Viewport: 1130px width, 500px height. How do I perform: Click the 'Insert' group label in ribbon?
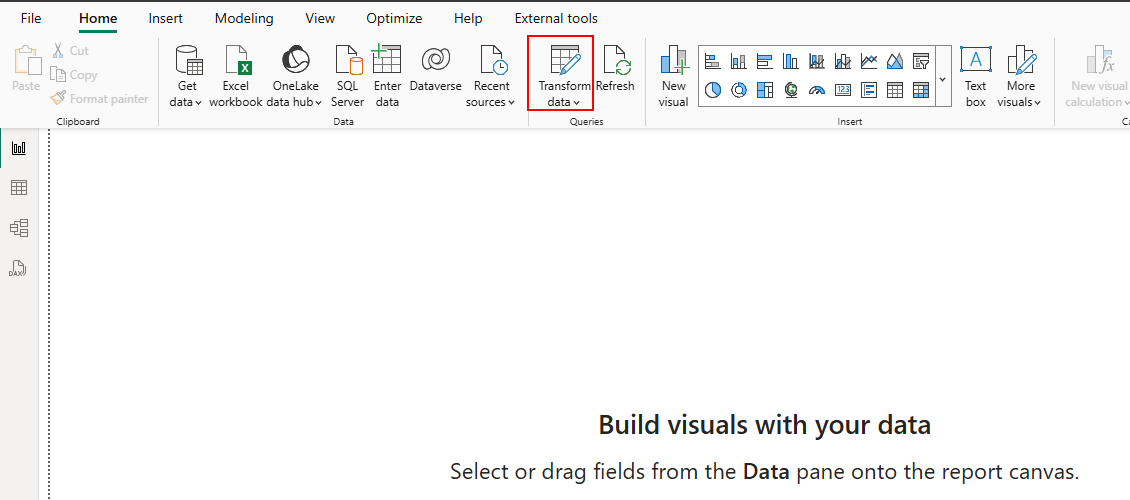(x=850, y=122)
